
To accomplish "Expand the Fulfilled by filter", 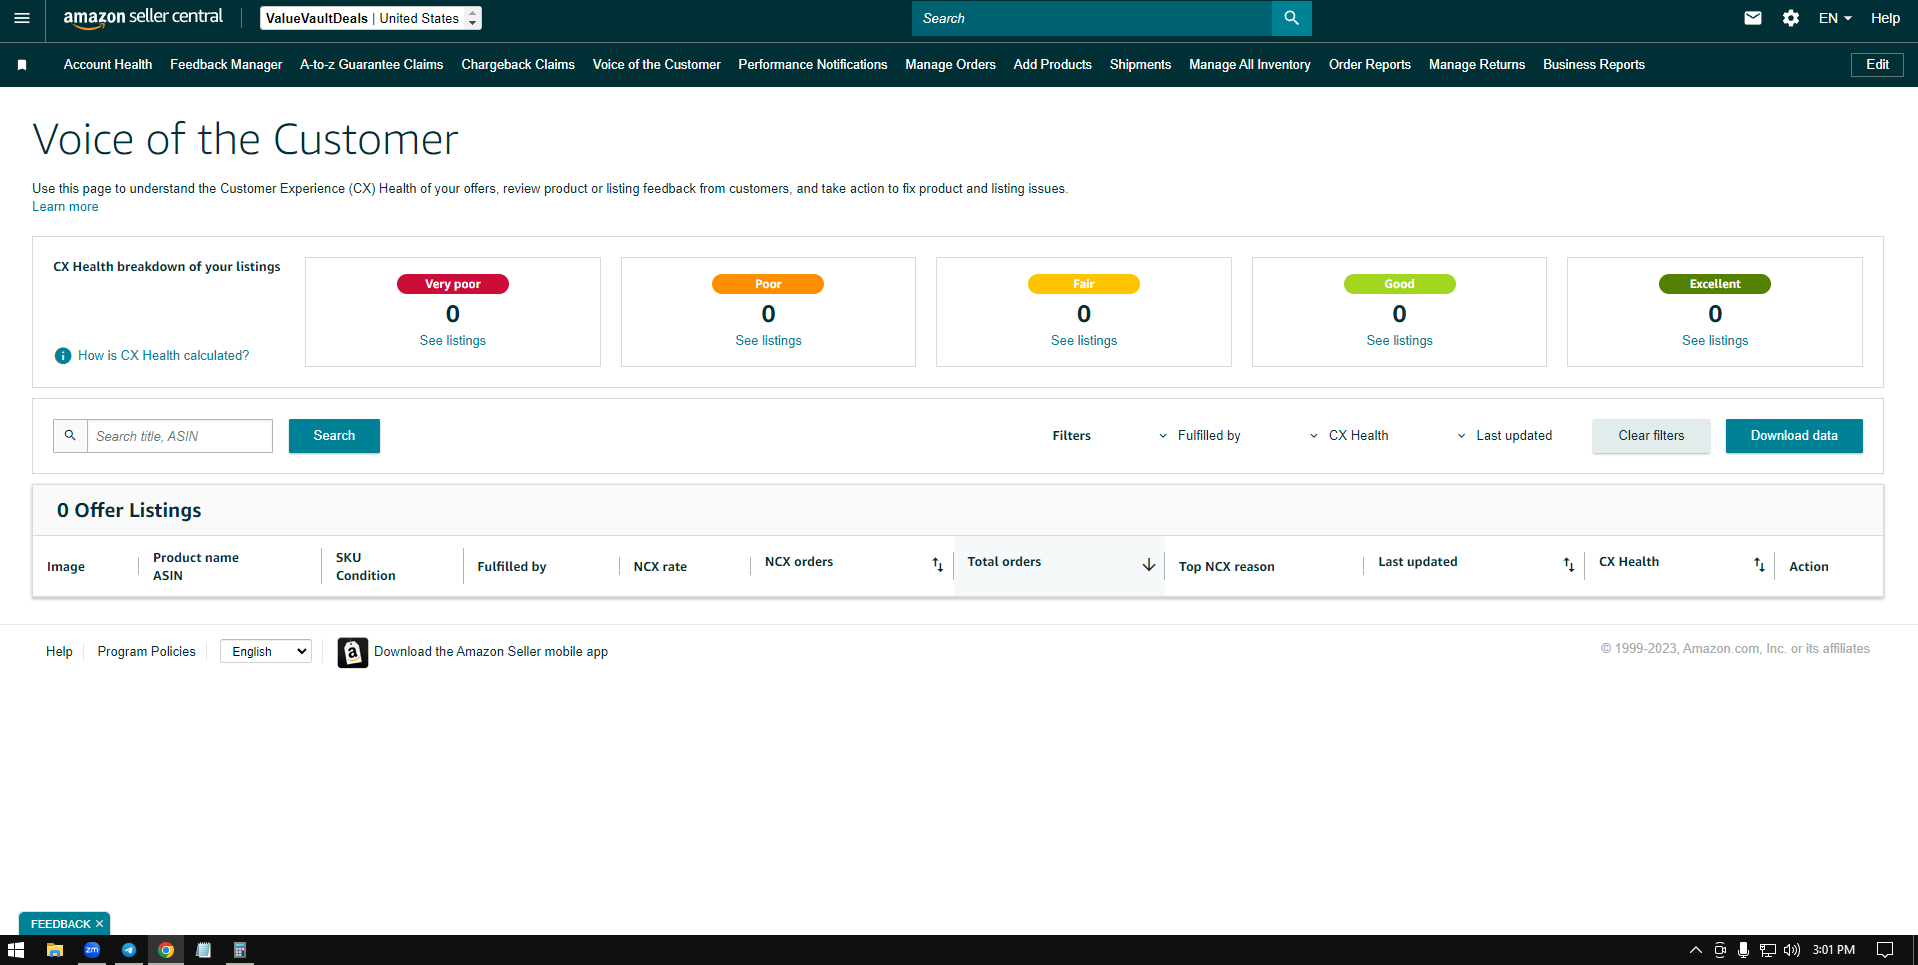I will 1198,436.
